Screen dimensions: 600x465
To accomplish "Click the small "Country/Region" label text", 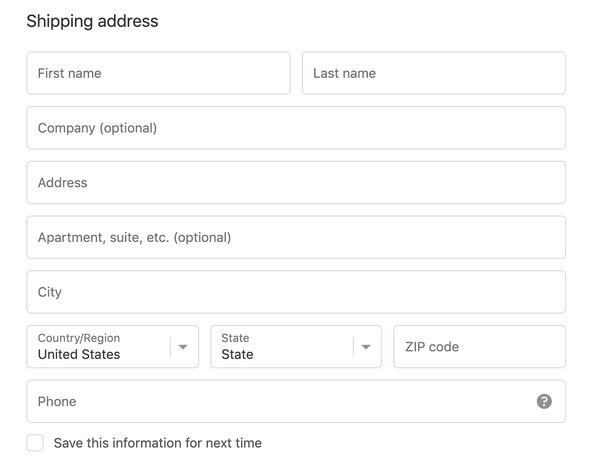I will click(x=79, y=338).
